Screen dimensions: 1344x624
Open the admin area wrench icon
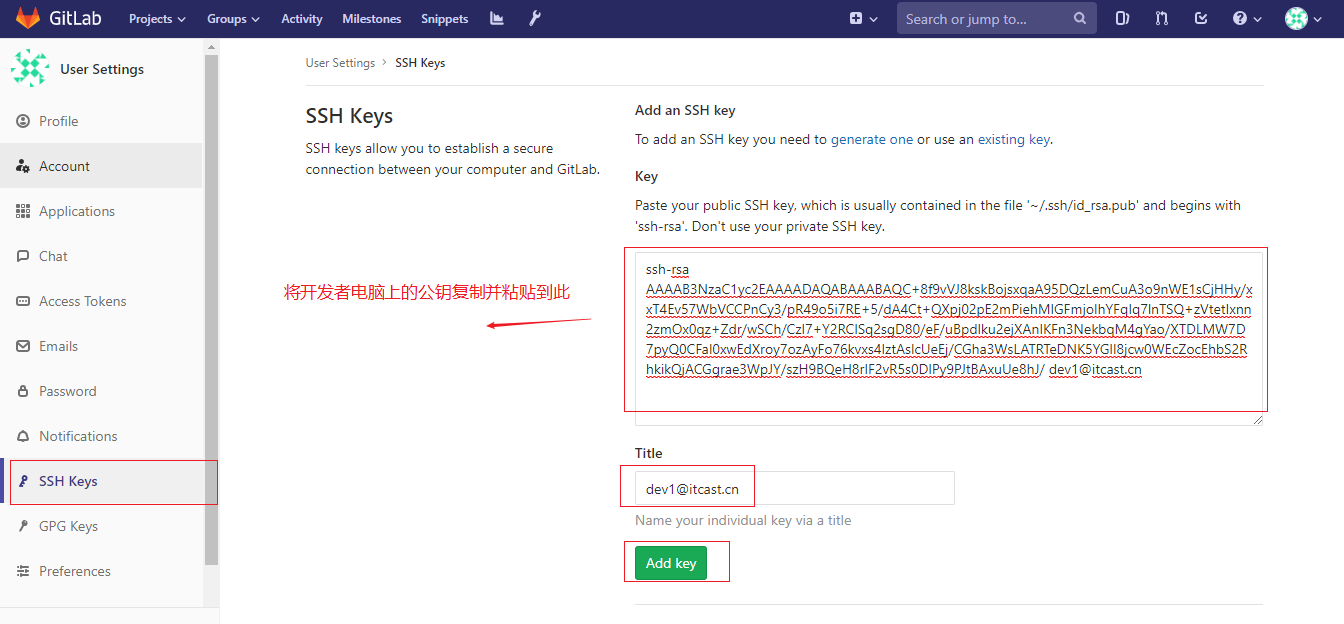(535, 18)
